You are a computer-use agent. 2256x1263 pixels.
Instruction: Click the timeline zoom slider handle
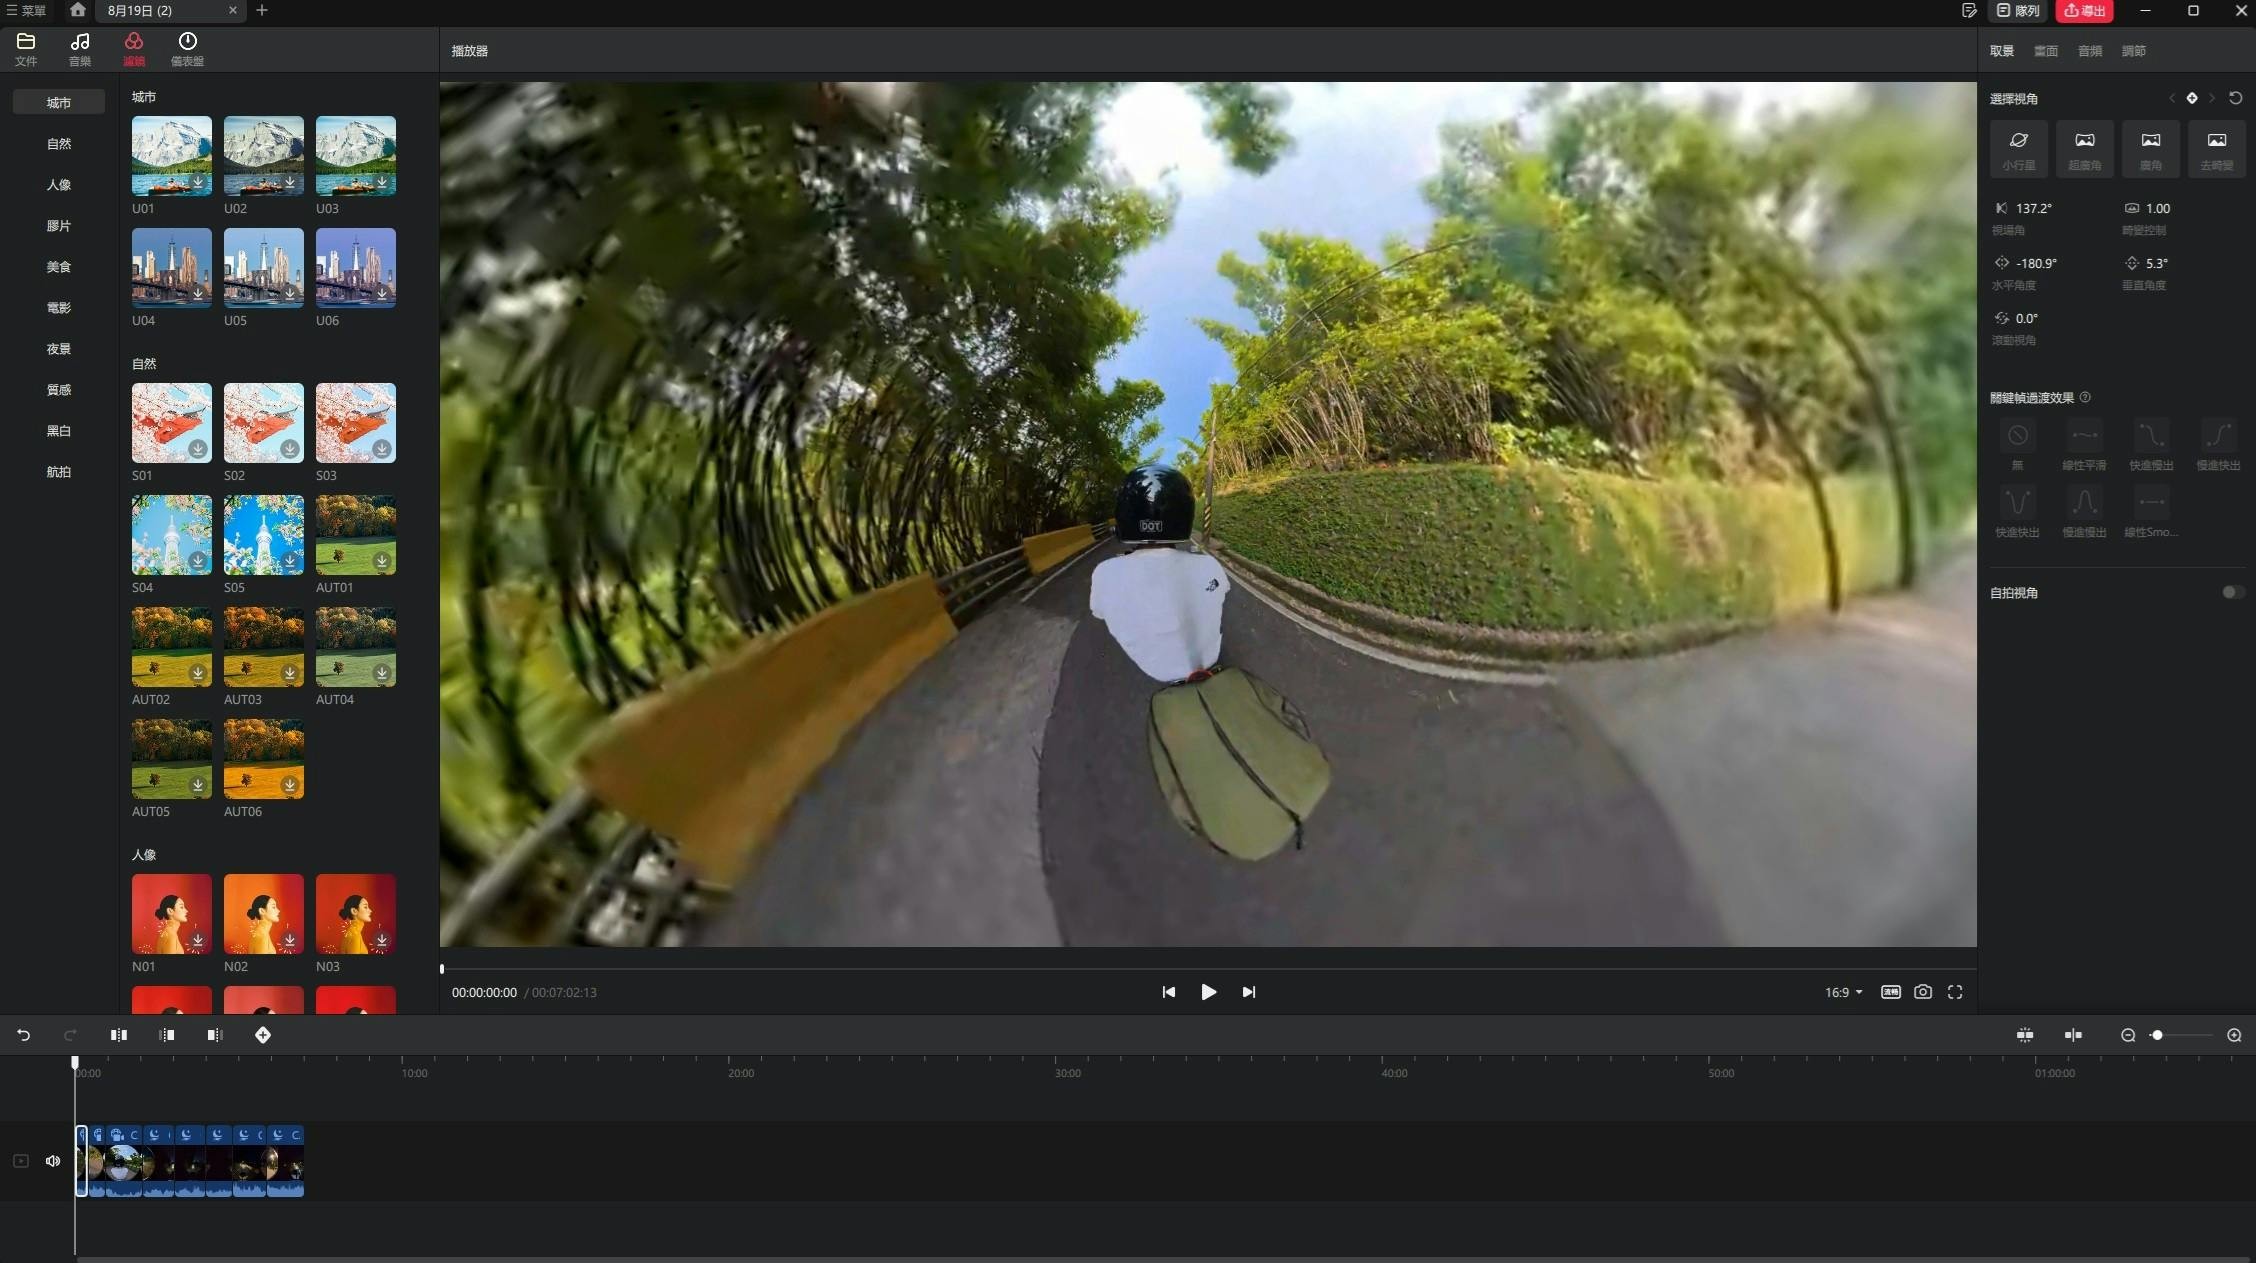point(2157,1035)
